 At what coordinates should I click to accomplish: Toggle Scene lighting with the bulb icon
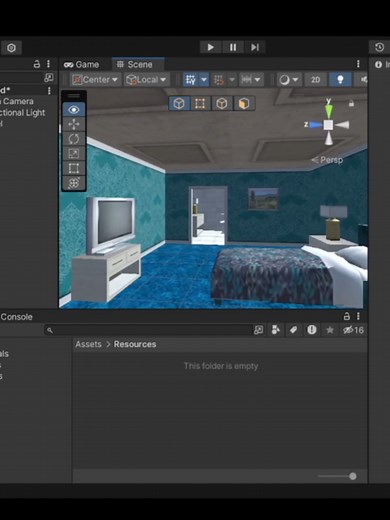pyautogui.click(x=340, y=80)
